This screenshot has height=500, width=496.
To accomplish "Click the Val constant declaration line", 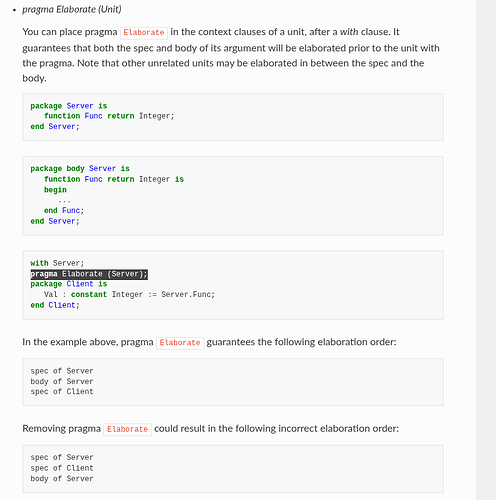I will 129,295.
